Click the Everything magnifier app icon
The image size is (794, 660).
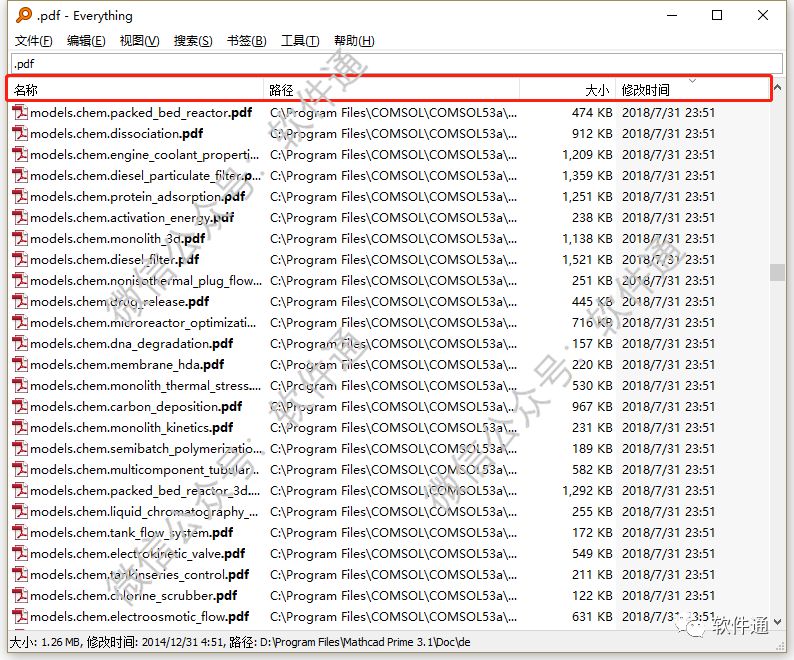pyautogui.click(x=23, y=15)
